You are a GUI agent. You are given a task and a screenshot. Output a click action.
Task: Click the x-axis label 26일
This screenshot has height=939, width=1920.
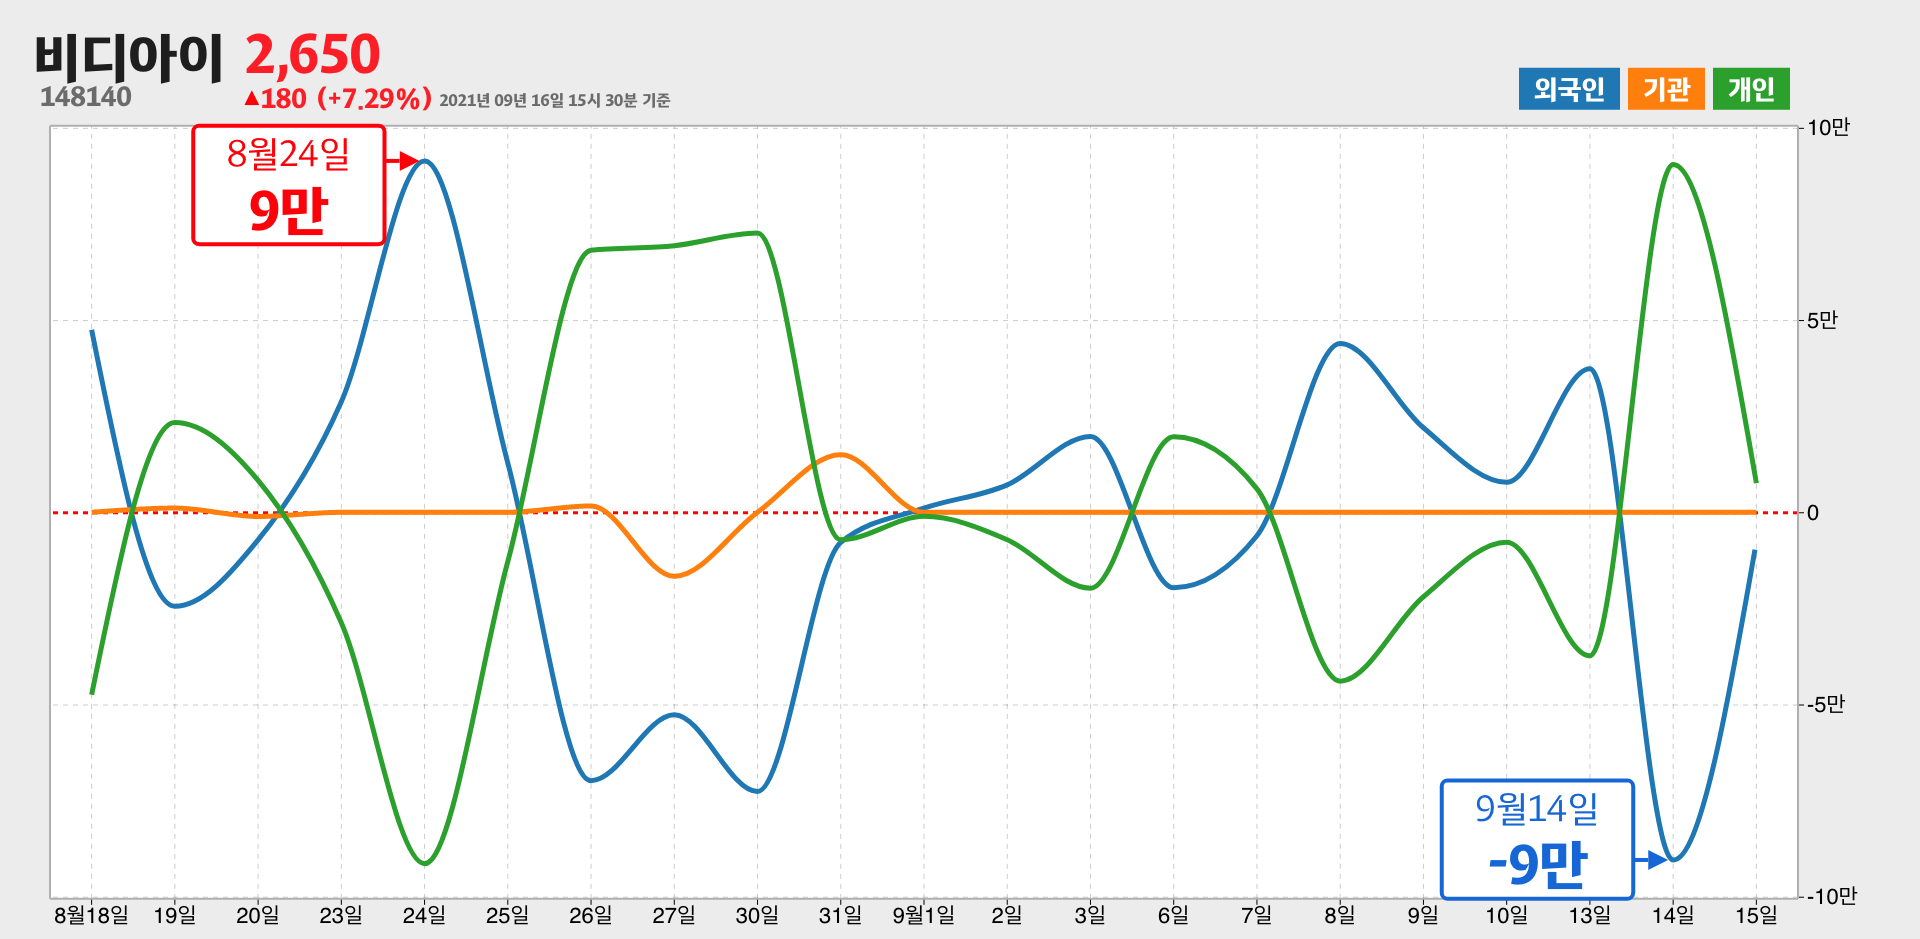(591, 915)
